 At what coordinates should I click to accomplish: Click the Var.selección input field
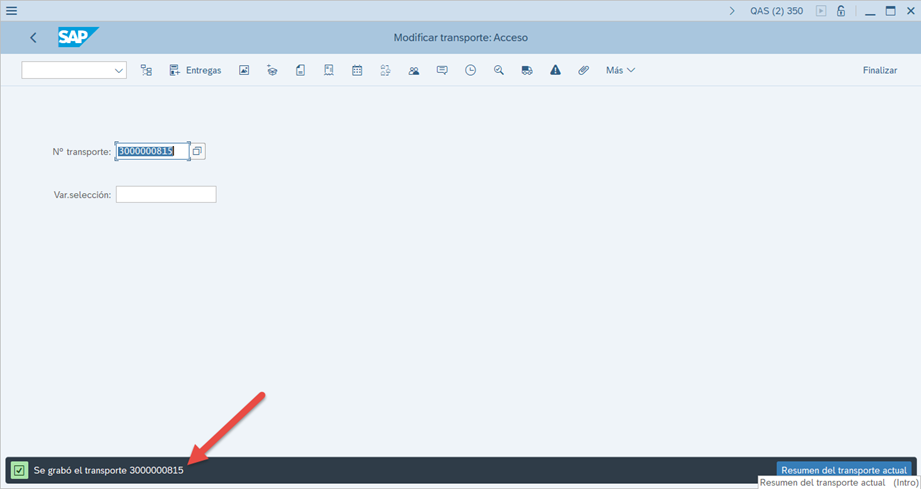tap(166, 195)
